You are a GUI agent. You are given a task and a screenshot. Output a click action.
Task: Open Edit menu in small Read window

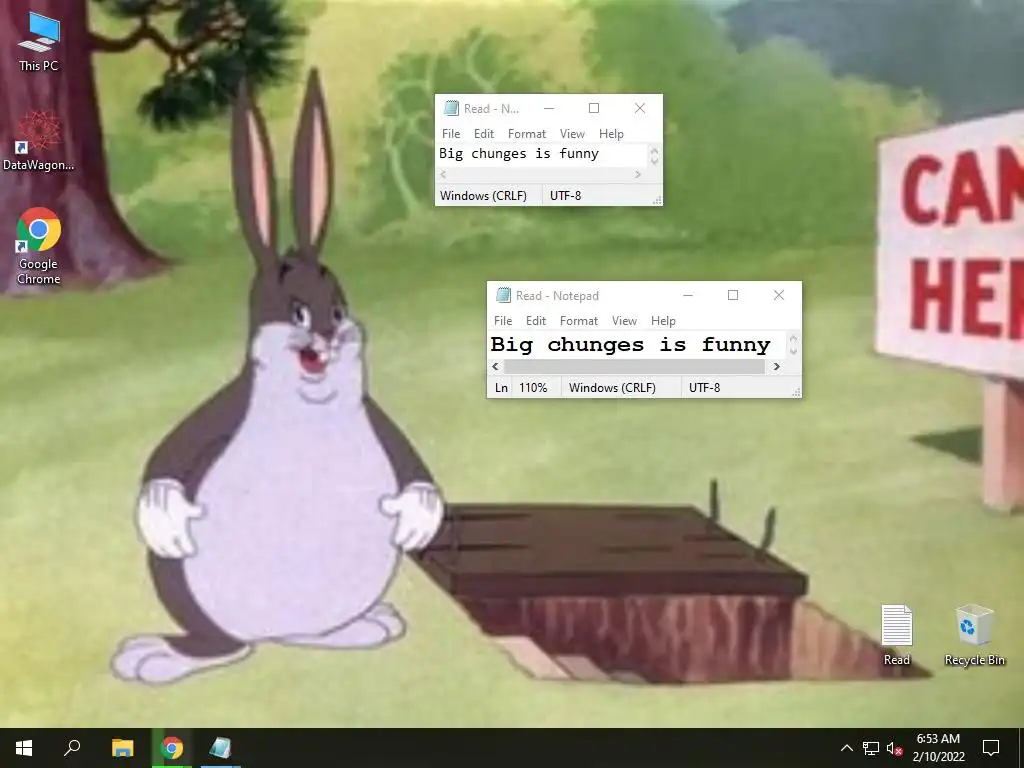pos(484,133)
